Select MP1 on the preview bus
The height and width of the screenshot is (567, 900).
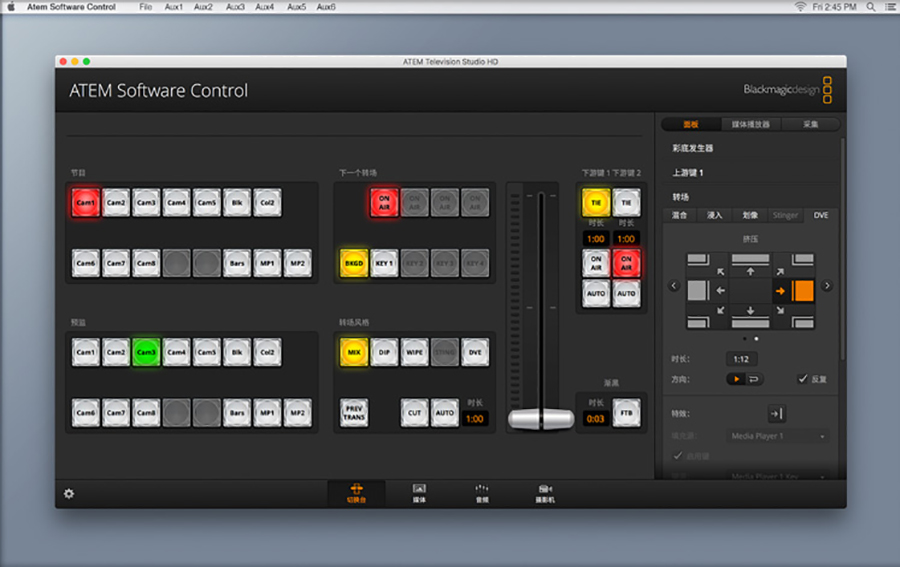(267, 413)
